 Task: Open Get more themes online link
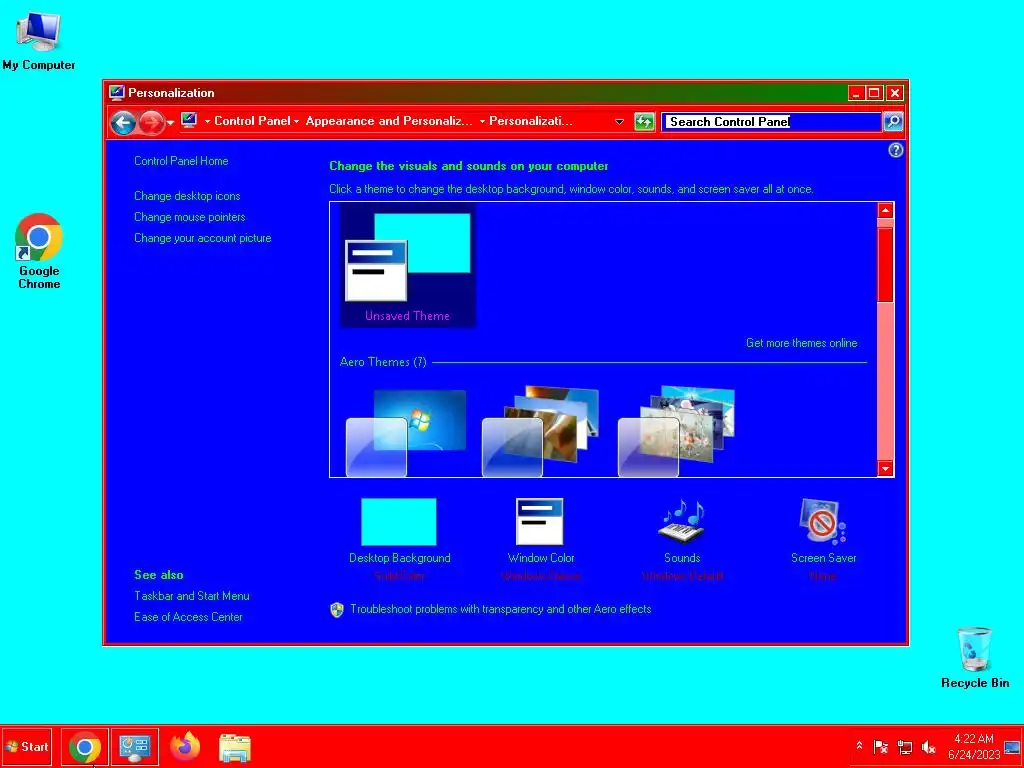click(x=801, y=343)
